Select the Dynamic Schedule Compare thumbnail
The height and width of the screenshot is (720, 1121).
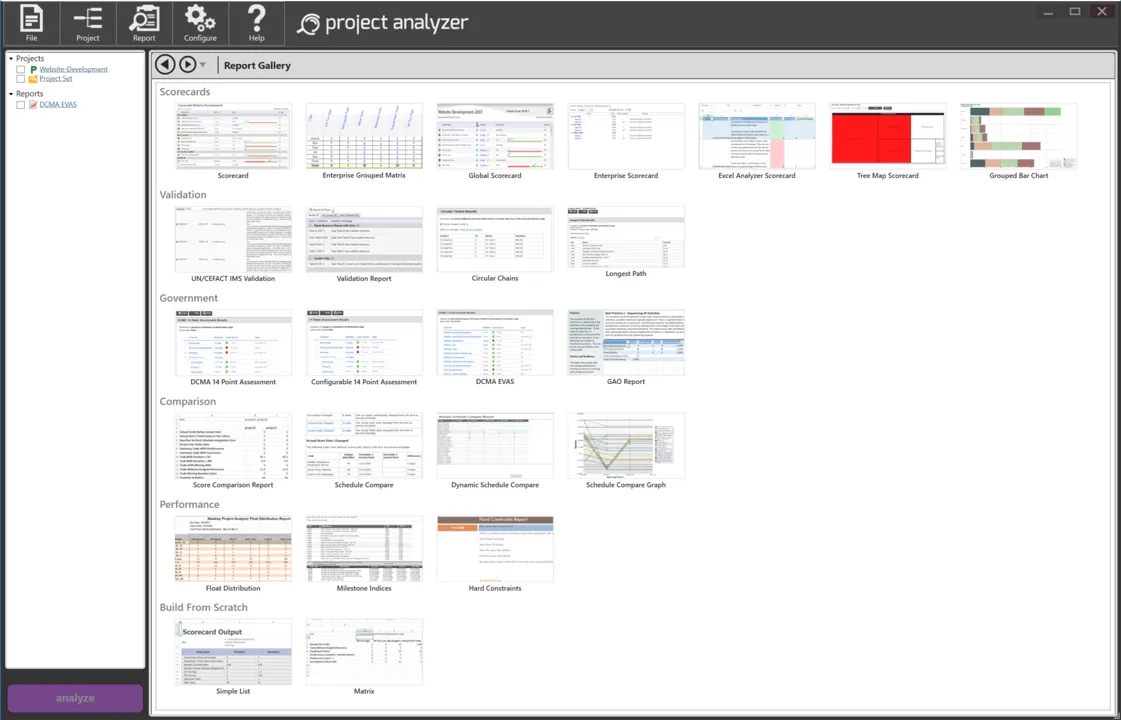pos(495,445)
